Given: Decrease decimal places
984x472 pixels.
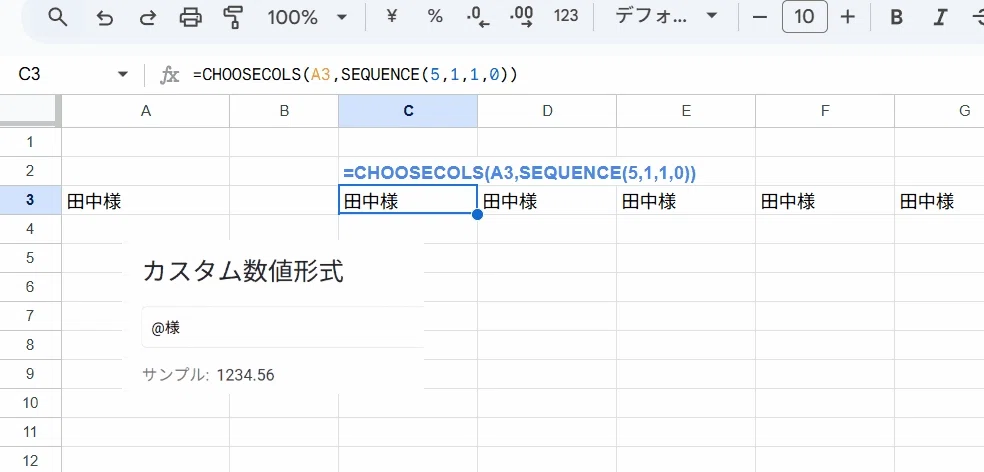Looking at the screenshot, I should tap(478, 17).
